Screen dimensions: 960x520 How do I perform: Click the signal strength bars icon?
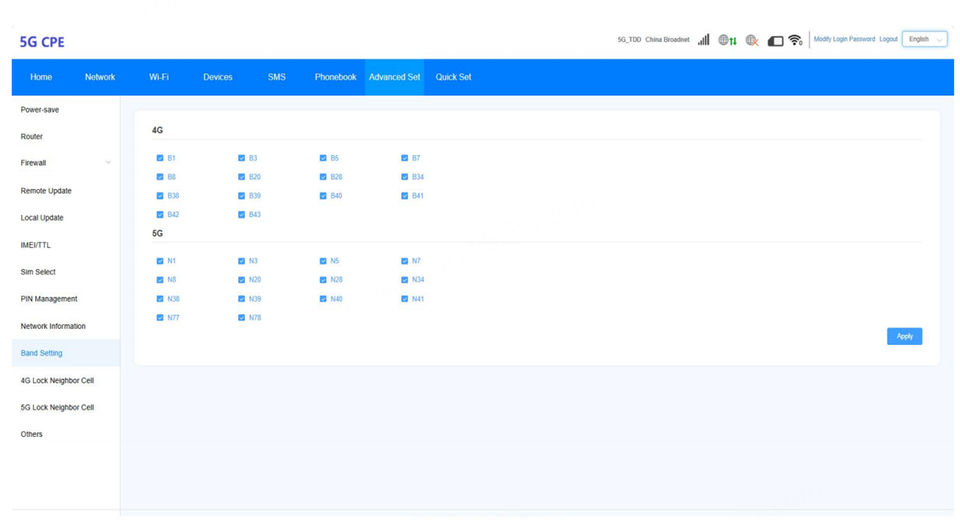click(x=703, y=40)
